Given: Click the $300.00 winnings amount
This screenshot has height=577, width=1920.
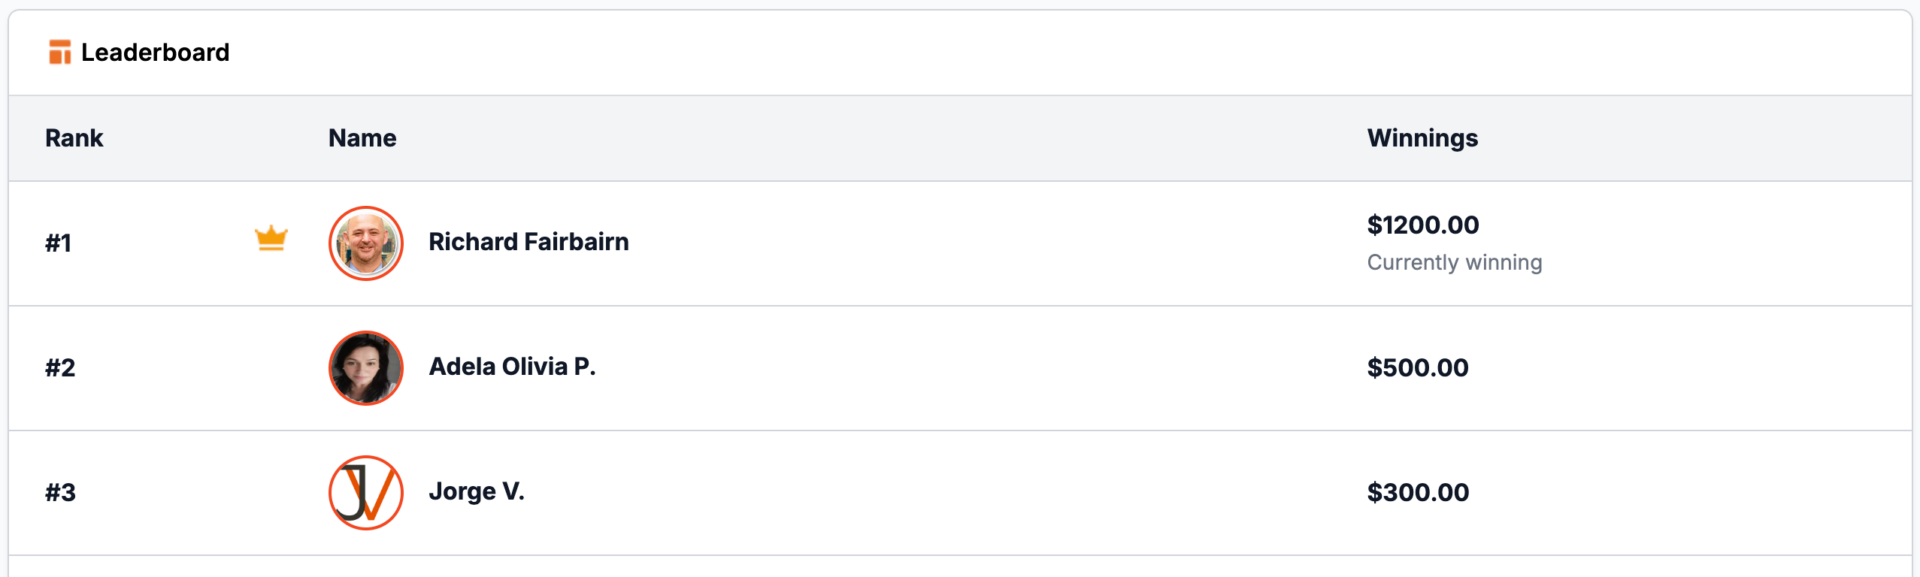Looking at the screenshot, I should (1418, 493).
